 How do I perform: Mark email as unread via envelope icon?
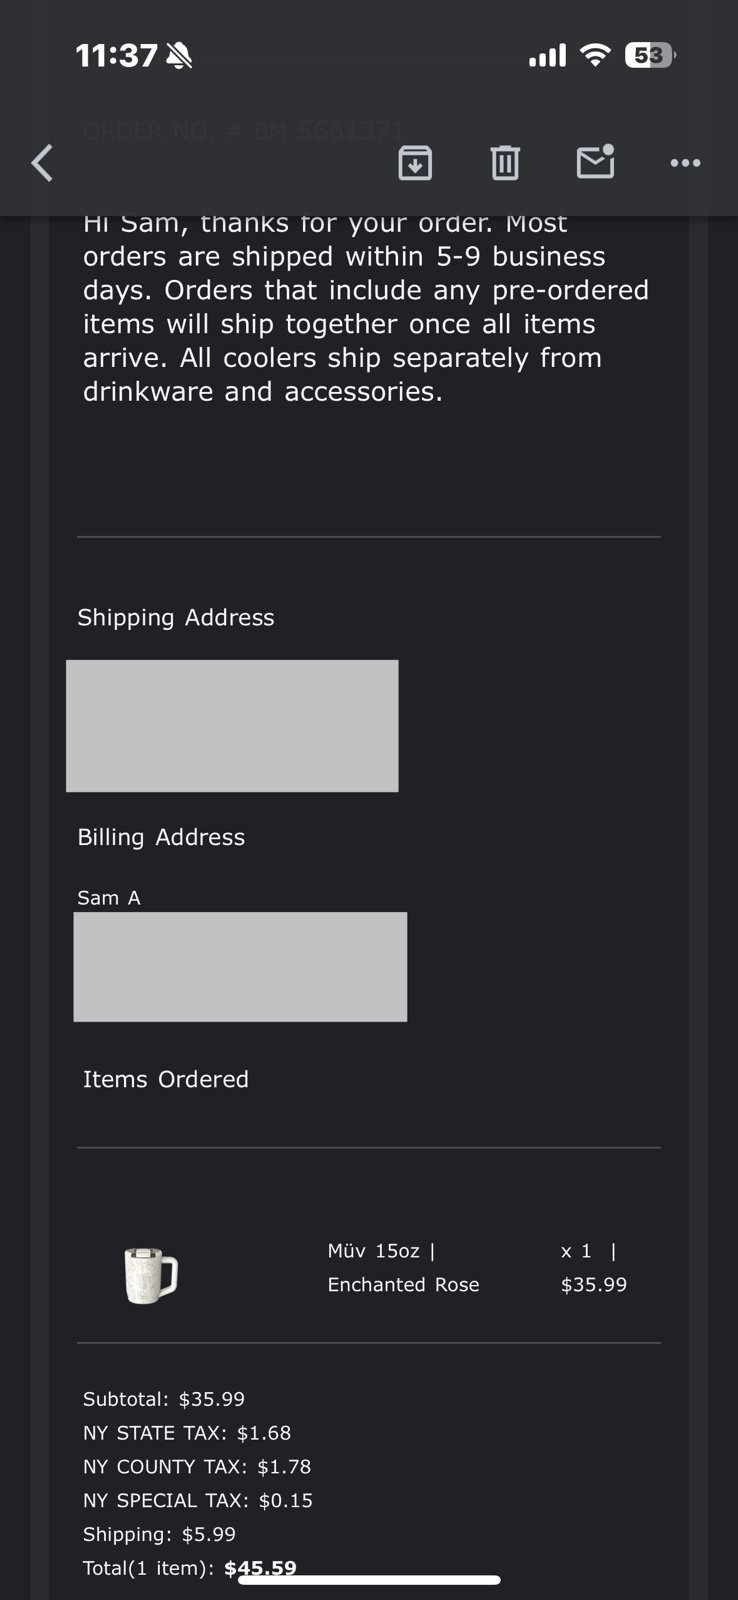596,162
